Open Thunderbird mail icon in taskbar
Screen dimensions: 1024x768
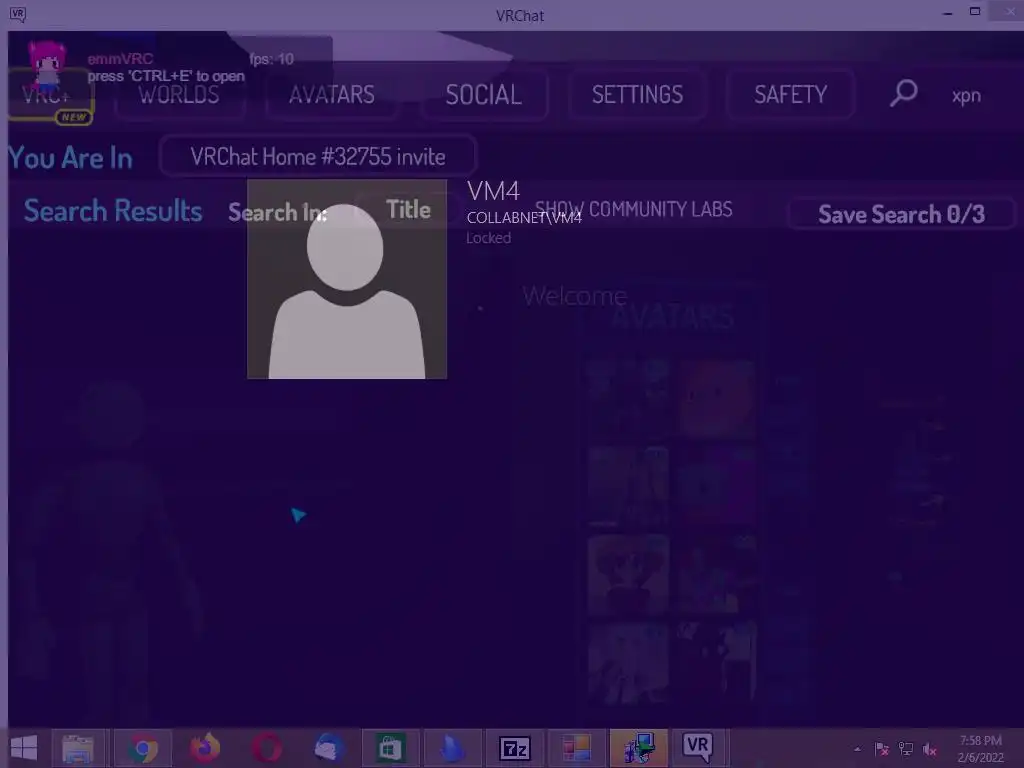point(328,748)
